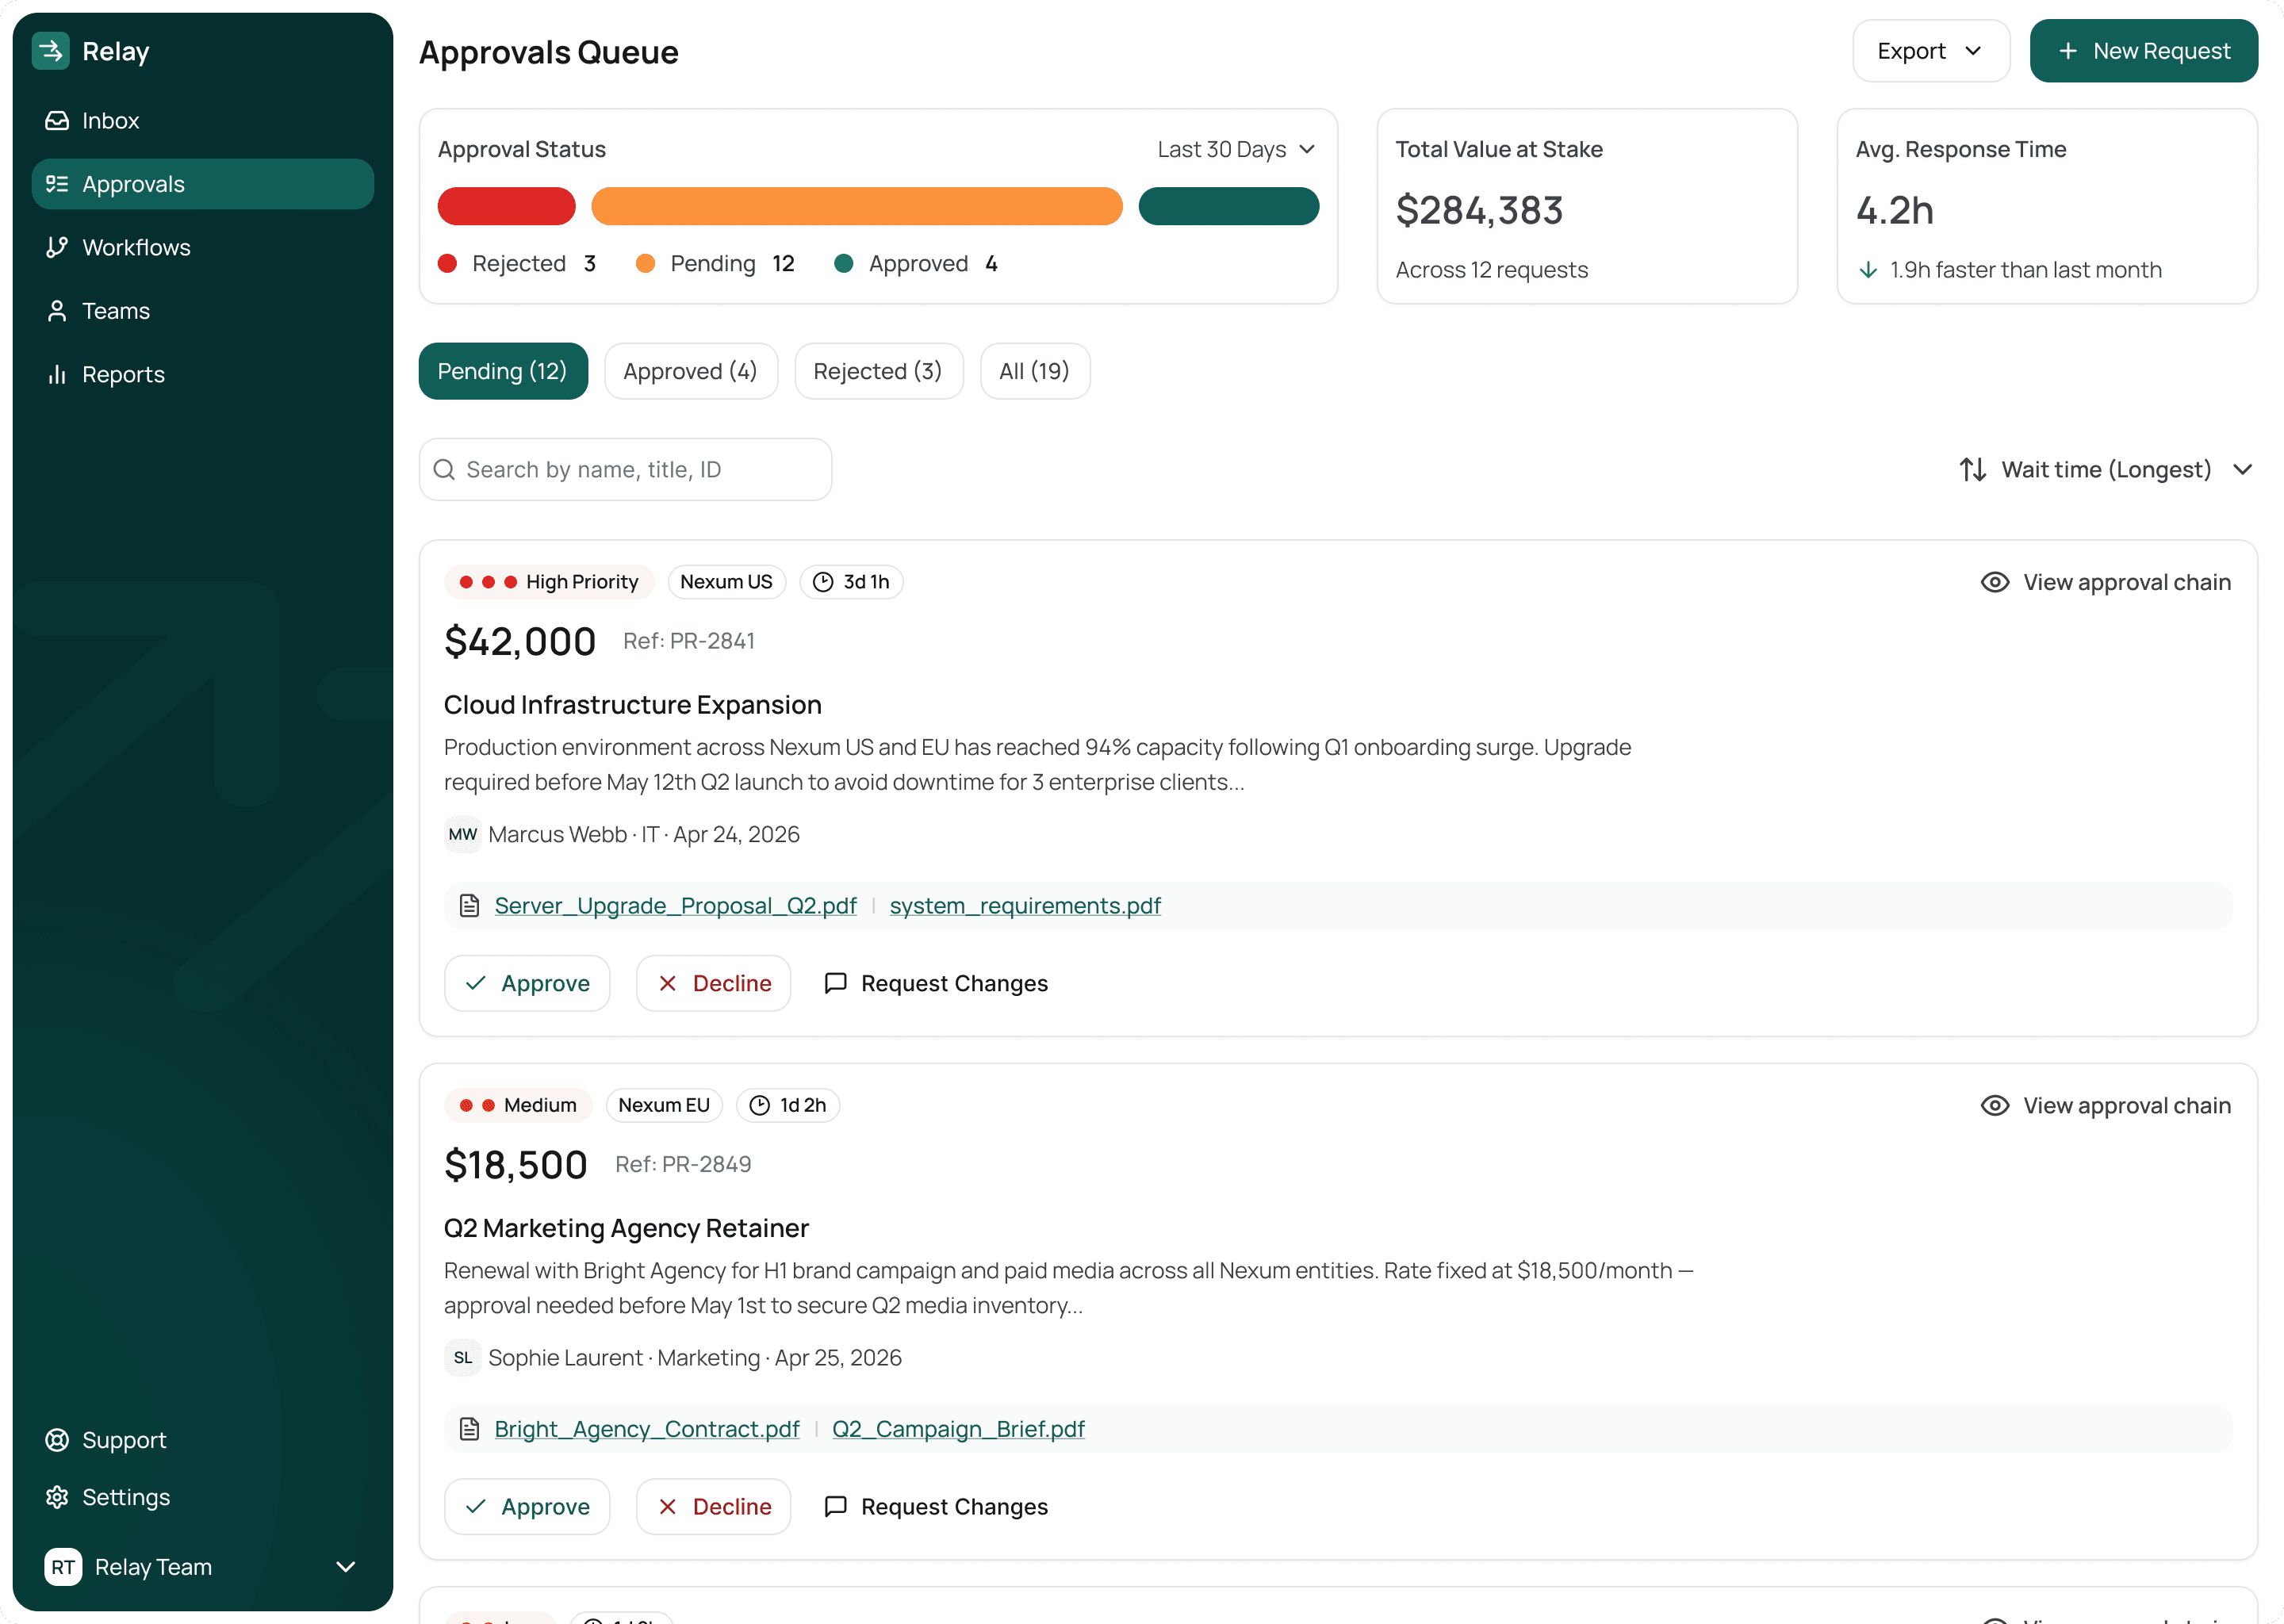Click the 1d 2h wait time clock icon

point(759,1105)
